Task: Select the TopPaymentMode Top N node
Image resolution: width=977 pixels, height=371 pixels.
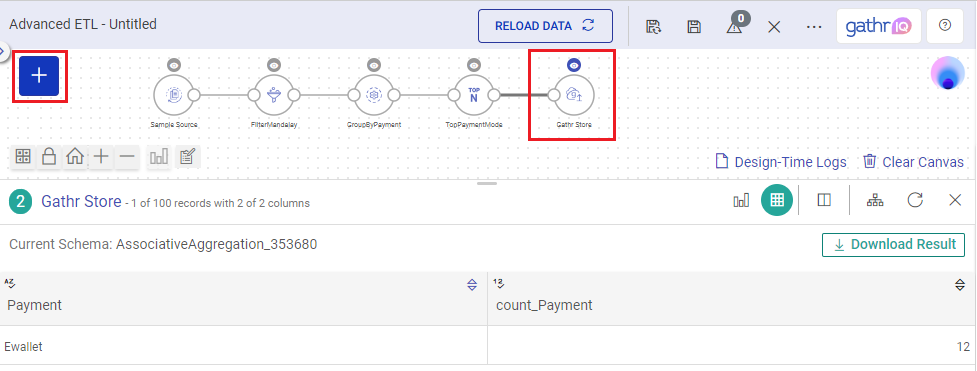Action: pyautogui.click(x=474, y=95)
